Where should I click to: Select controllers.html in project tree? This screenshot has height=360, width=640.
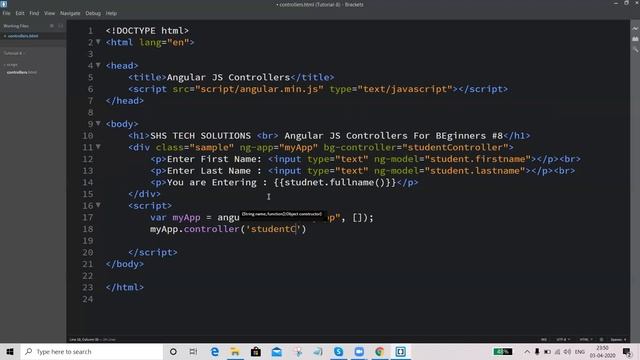coord(22,72)
